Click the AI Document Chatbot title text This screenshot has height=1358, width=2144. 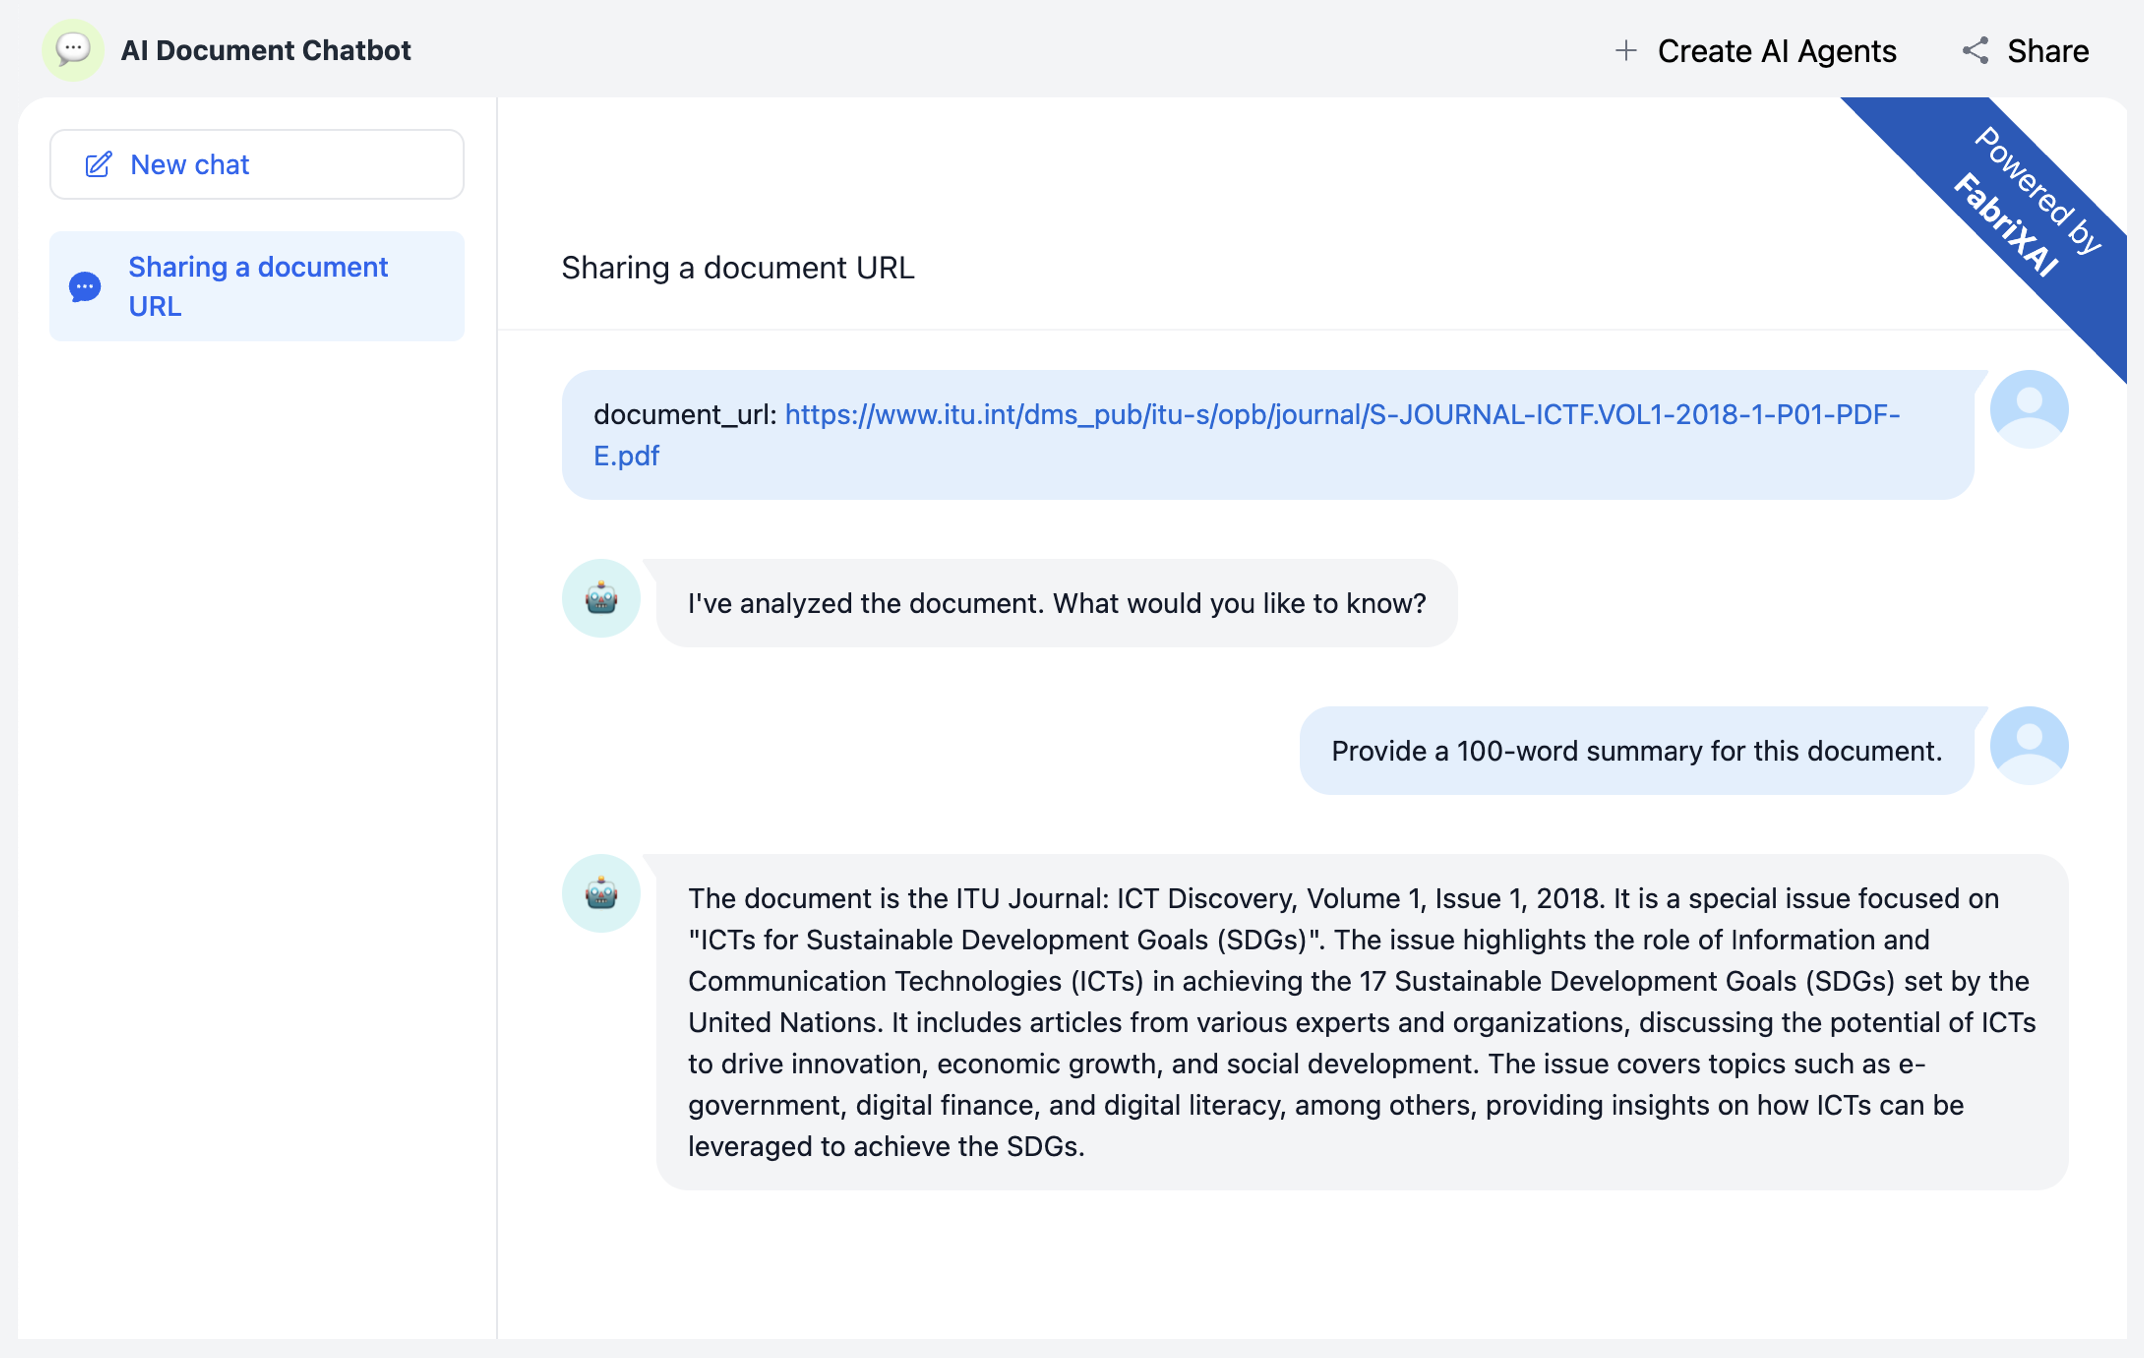265,50
